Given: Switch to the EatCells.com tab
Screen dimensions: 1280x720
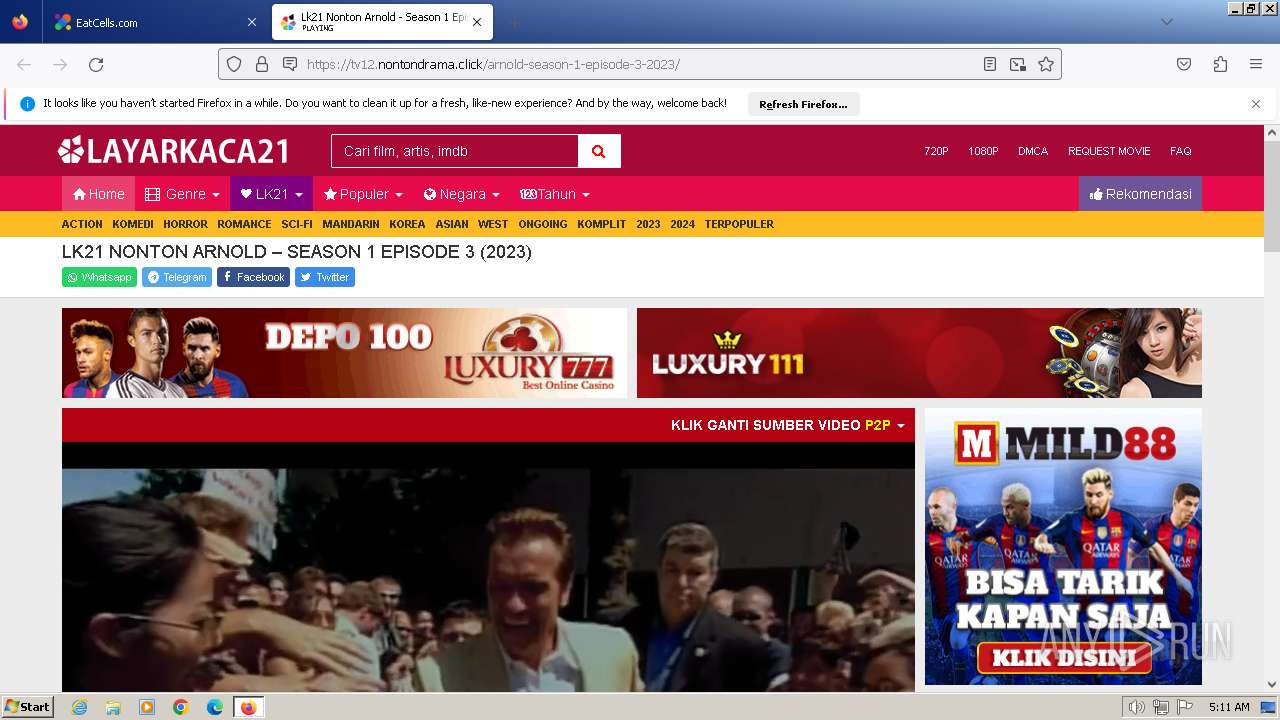Looking at the screenshot, I should pyautogui.click(x=155, y=22).
